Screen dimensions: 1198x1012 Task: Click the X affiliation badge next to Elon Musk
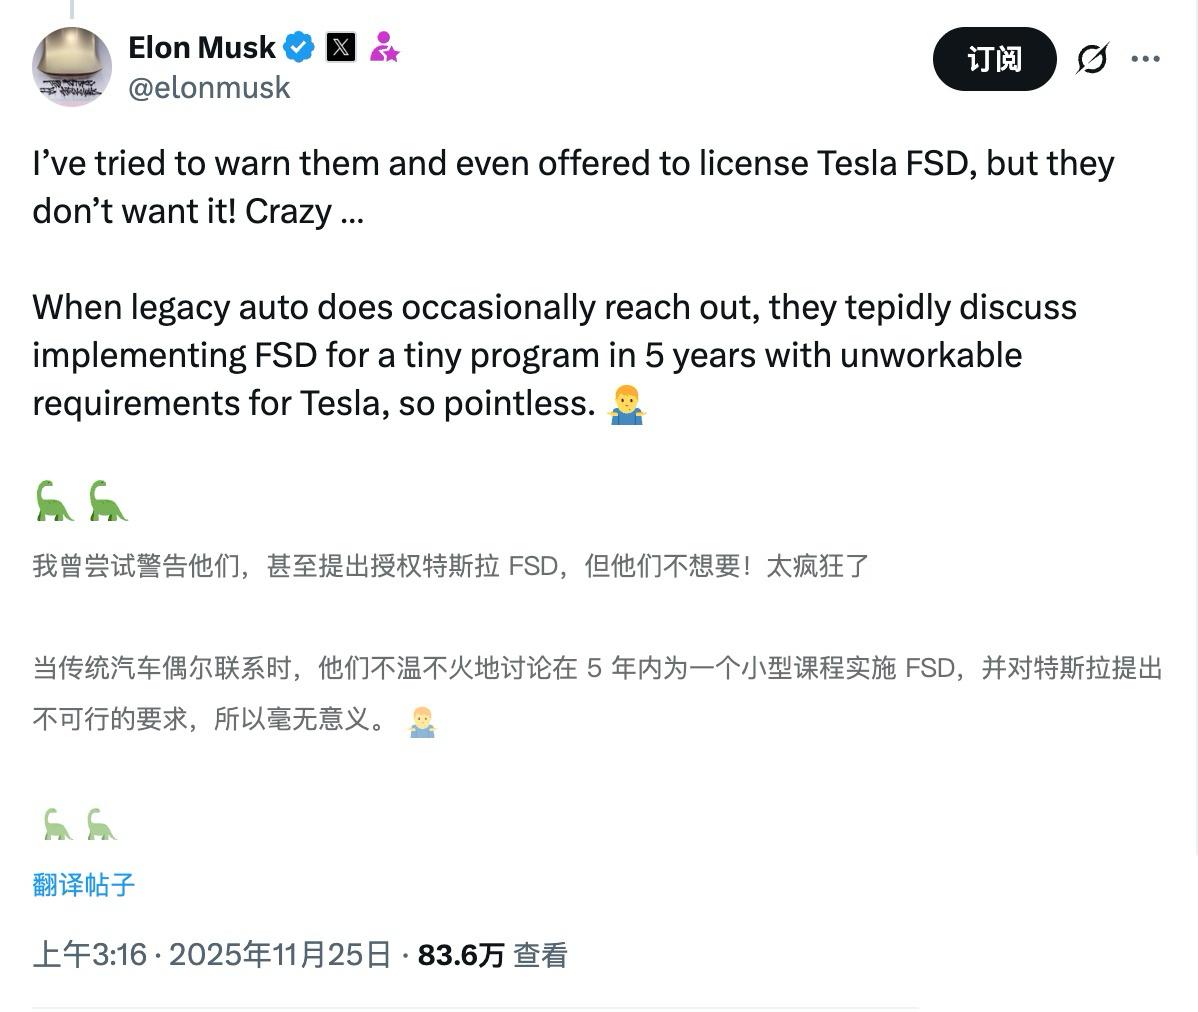(x=340, y=46)
